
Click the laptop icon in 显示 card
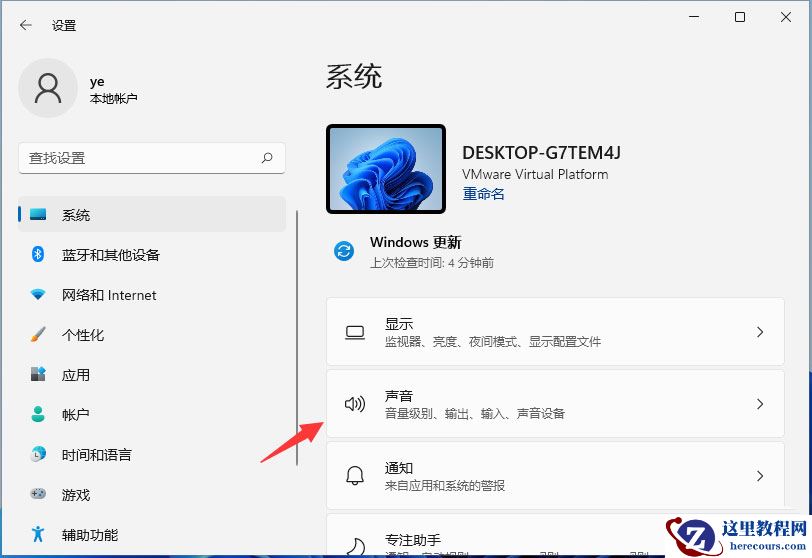355,332
